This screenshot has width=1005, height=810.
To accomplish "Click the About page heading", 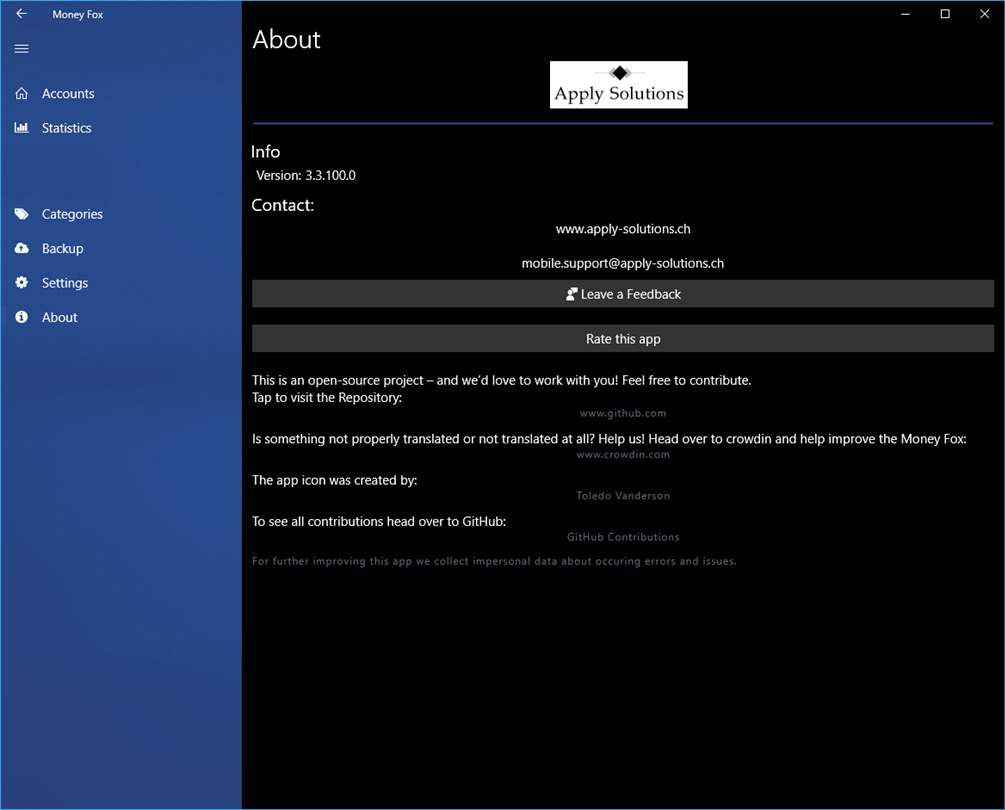I will [x=287, y=40].
